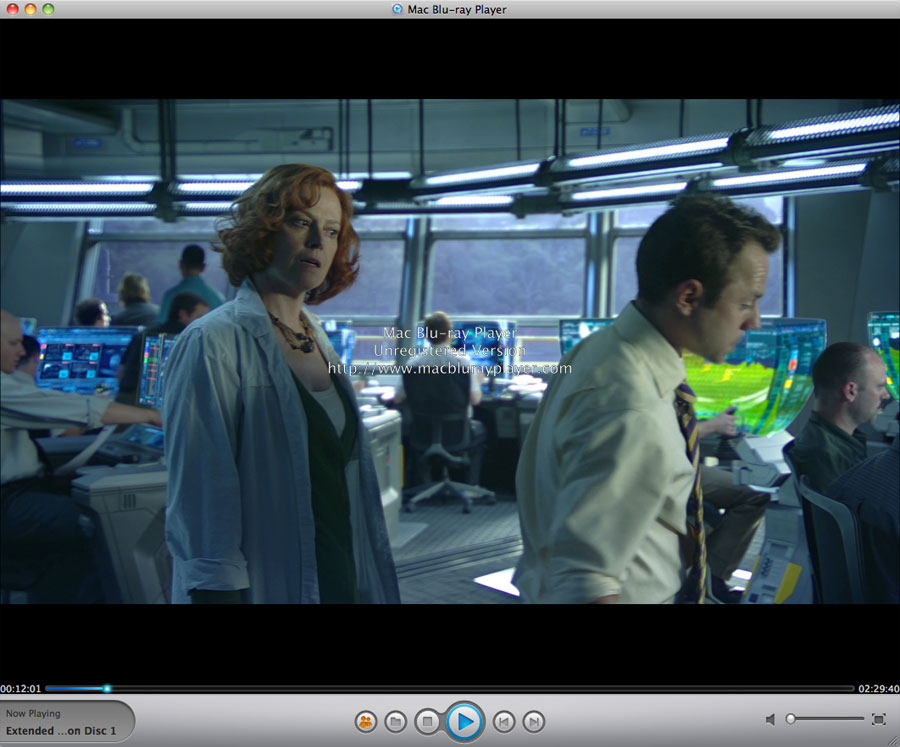Close the window with the red button

point(11,9)
